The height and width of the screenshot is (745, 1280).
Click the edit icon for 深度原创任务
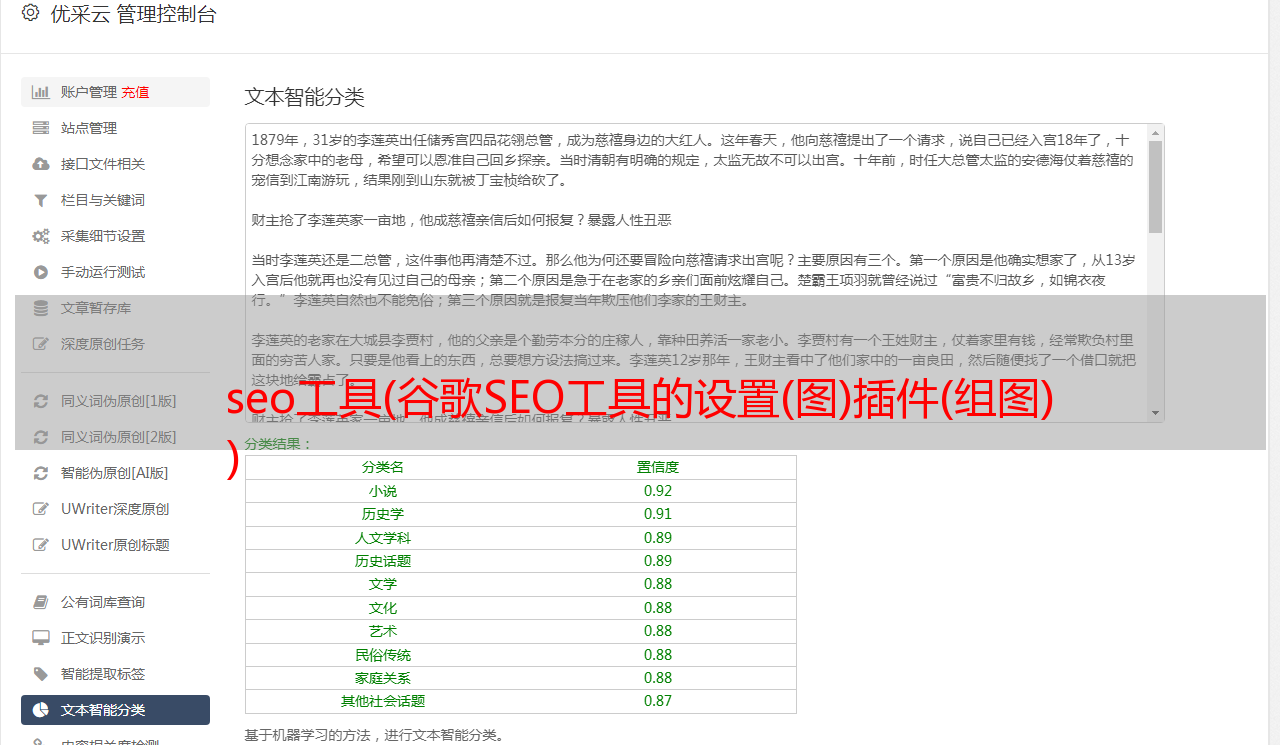(x=41, y=344)
